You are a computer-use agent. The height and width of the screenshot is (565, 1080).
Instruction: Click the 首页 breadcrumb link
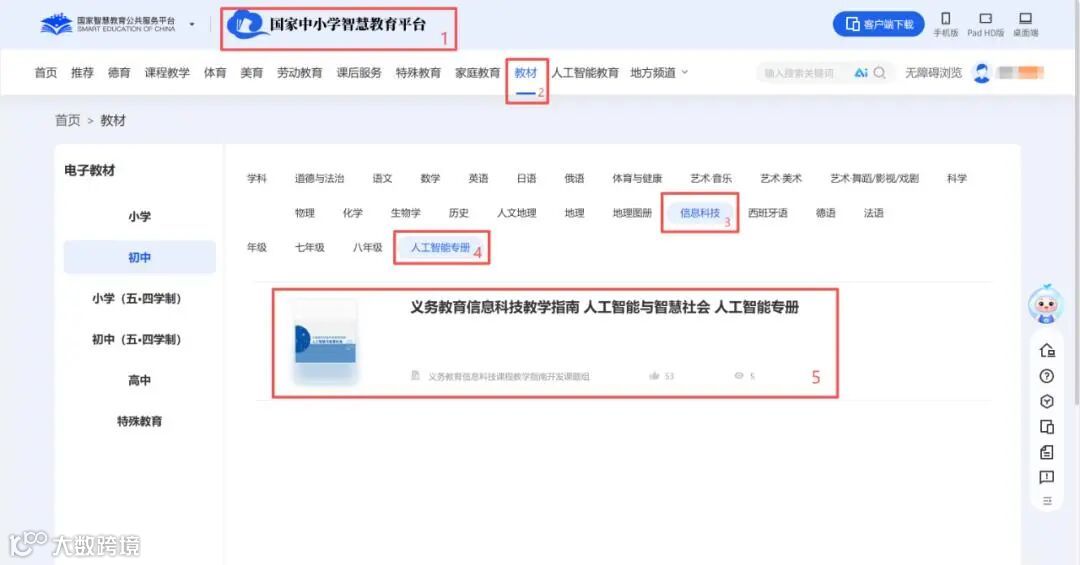point(68,121)
